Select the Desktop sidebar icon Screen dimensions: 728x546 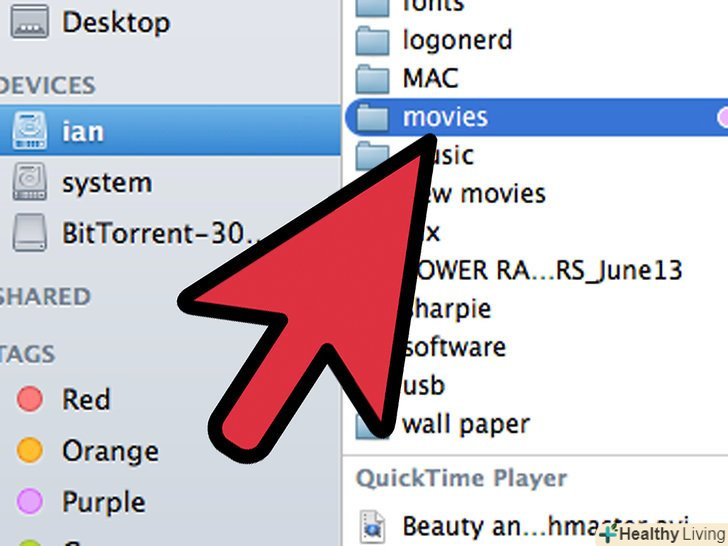29,22
